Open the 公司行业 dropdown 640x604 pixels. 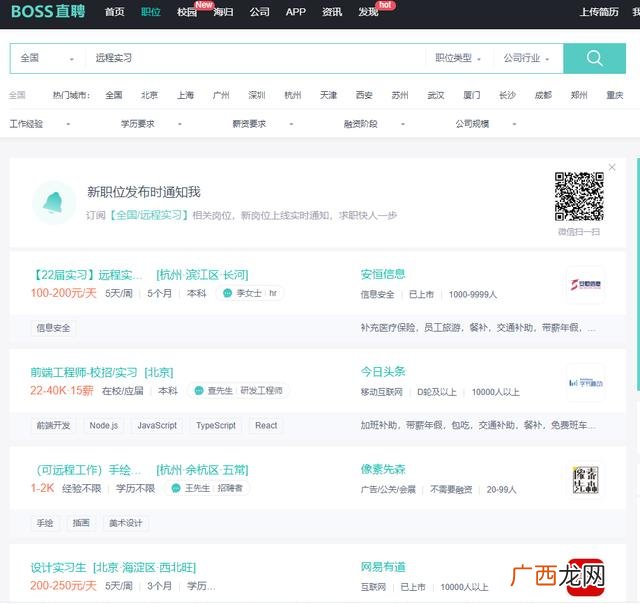pos(526,58)
